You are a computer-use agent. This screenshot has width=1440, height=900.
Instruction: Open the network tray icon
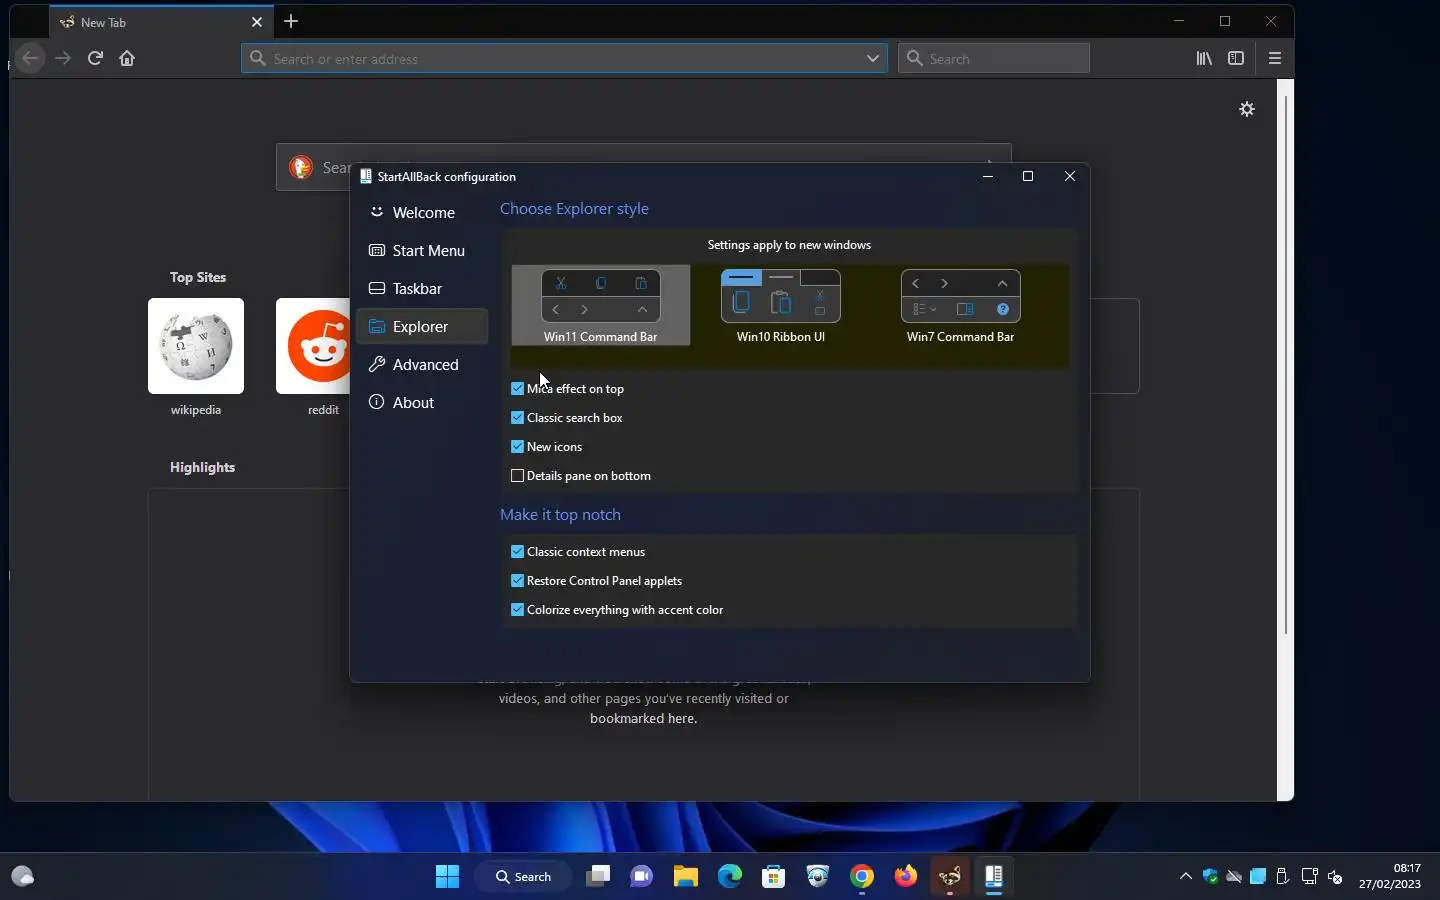[x=1310, y=877]
